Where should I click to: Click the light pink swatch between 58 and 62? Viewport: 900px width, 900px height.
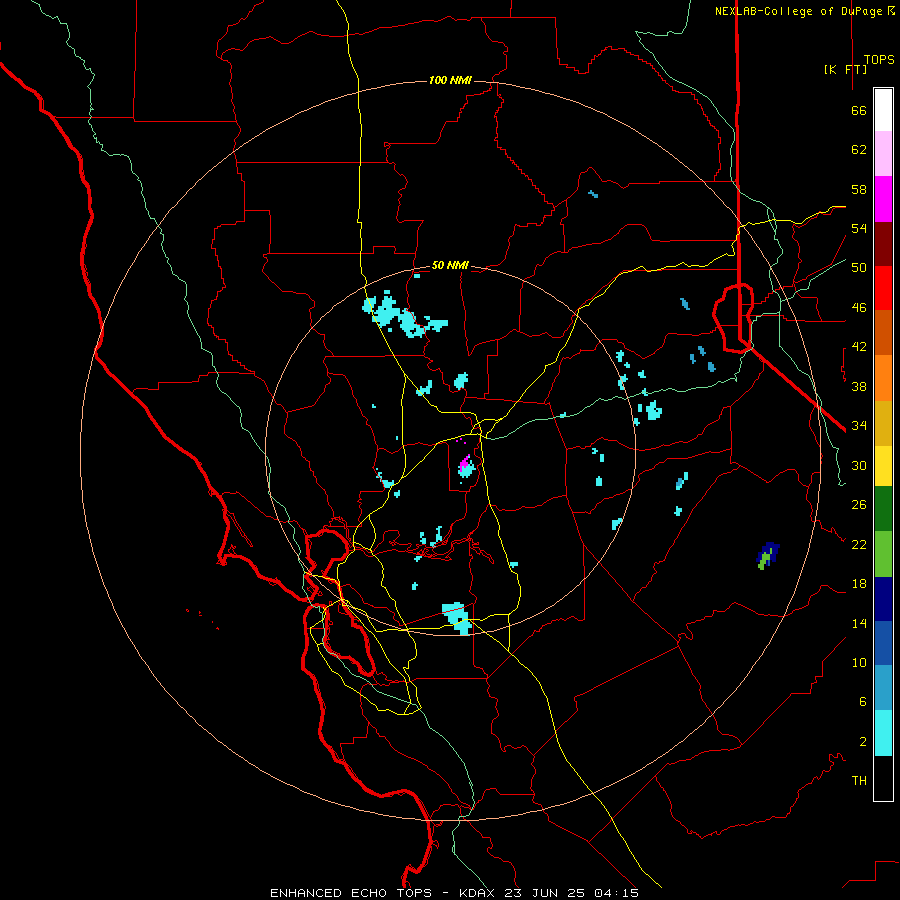click(883, 154)
